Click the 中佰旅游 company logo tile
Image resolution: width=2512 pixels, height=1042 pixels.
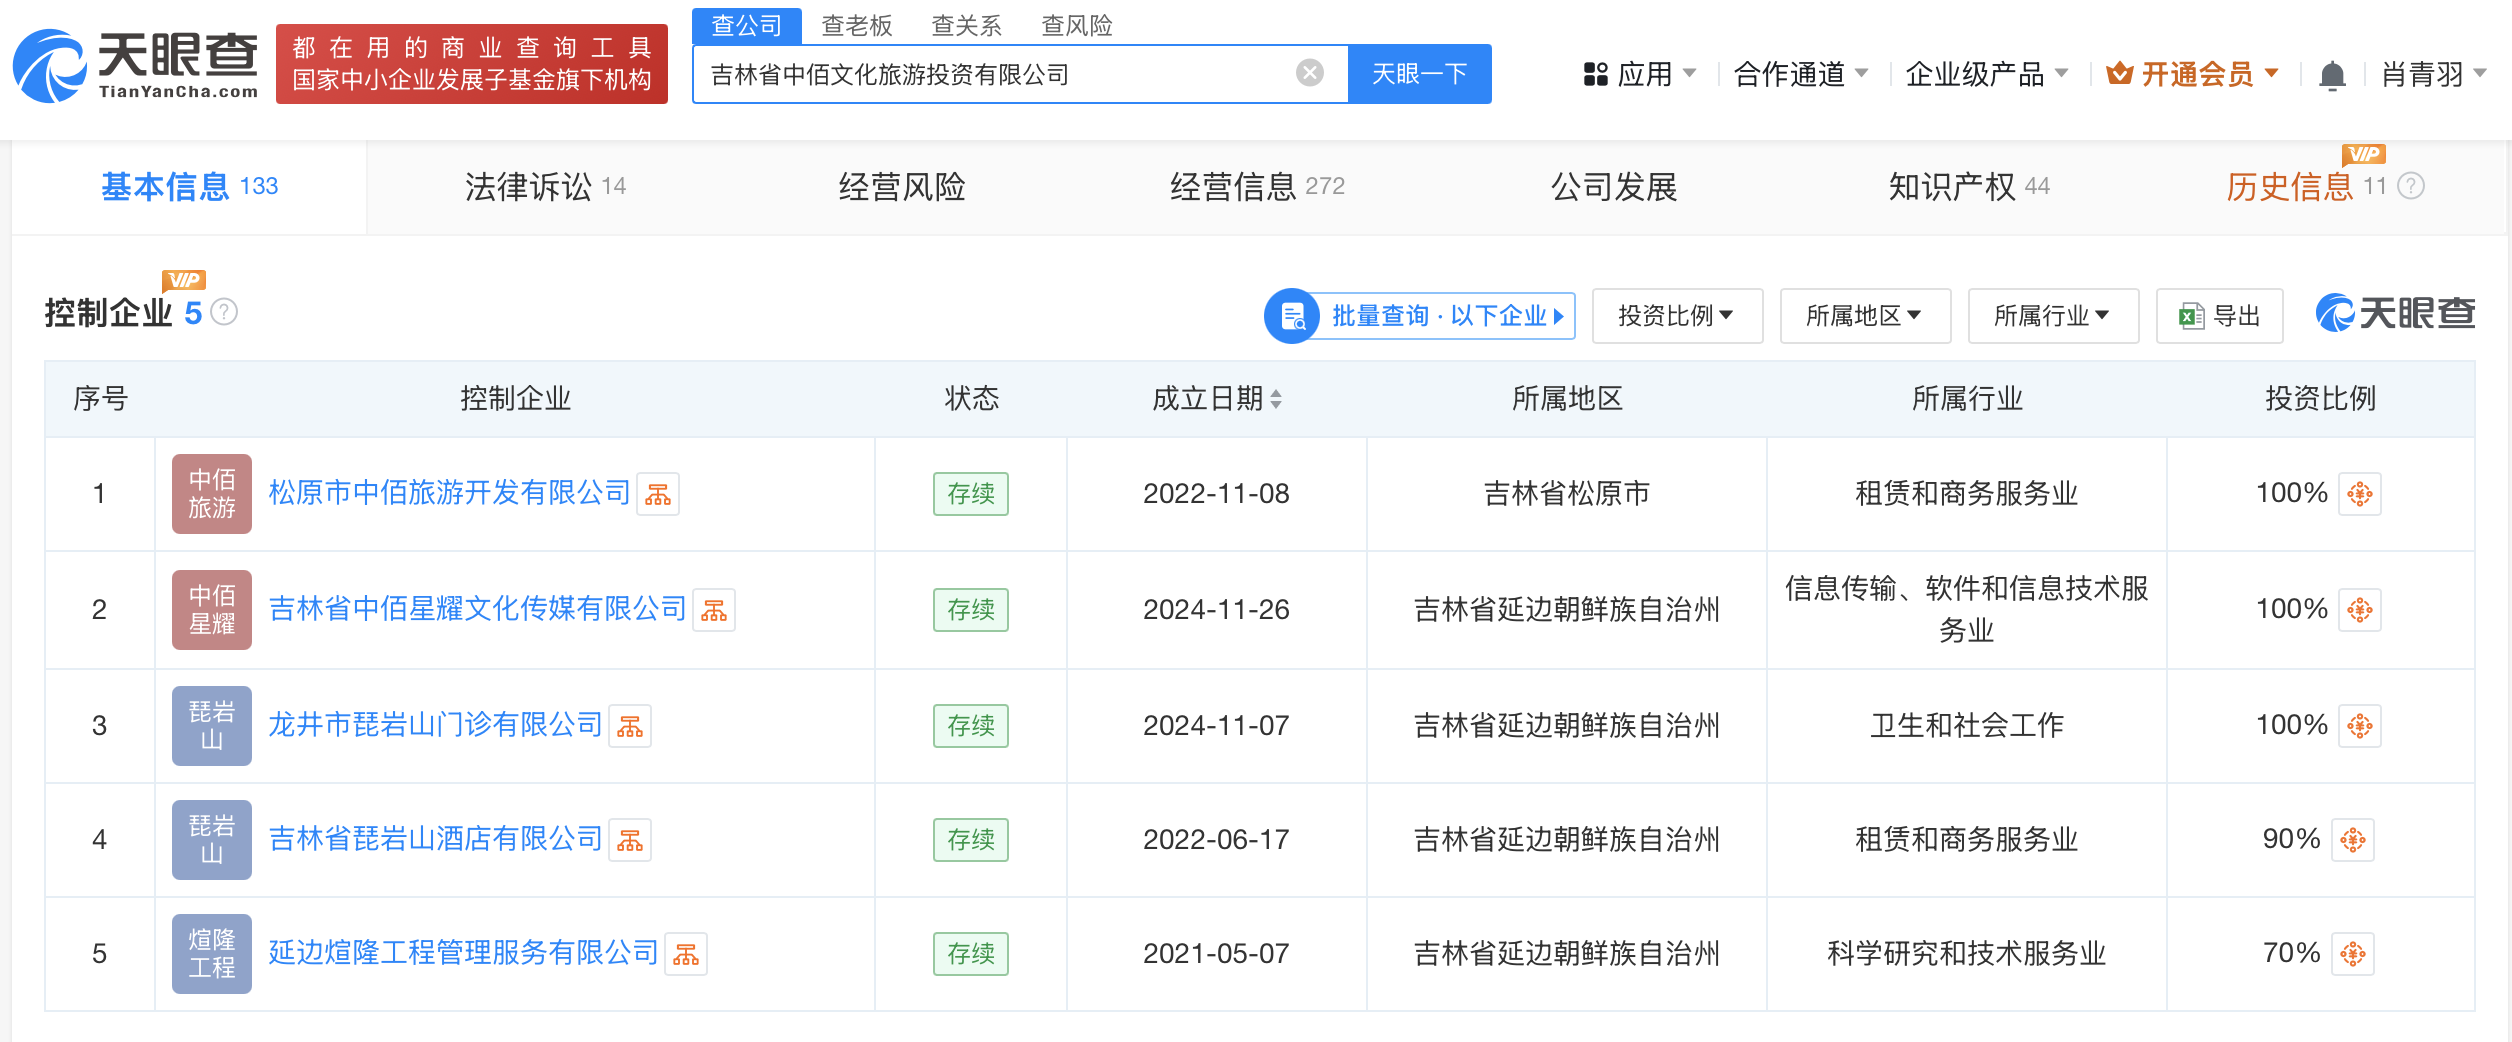212,494
